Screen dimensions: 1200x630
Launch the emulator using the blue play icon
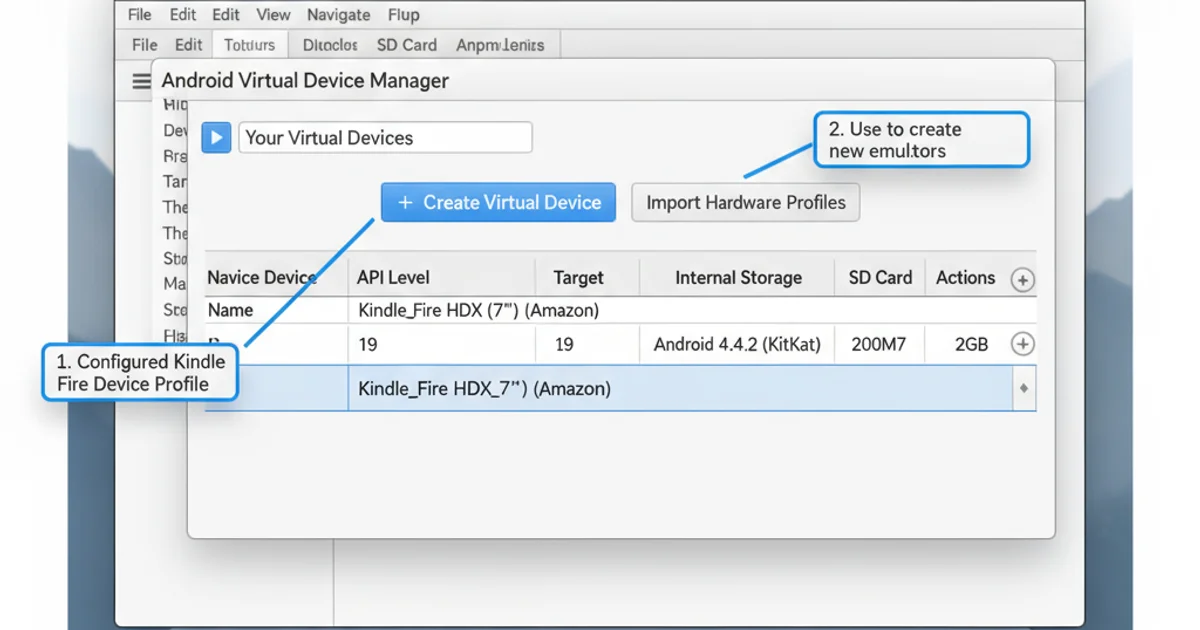(x=215, y=137)
